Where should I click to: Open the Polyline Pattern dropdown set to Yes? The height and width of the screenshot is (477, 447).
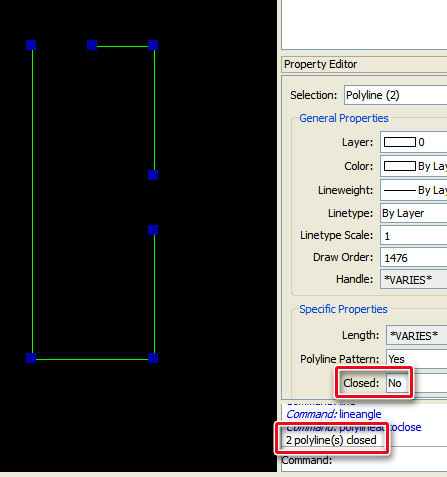pos(417,359)
